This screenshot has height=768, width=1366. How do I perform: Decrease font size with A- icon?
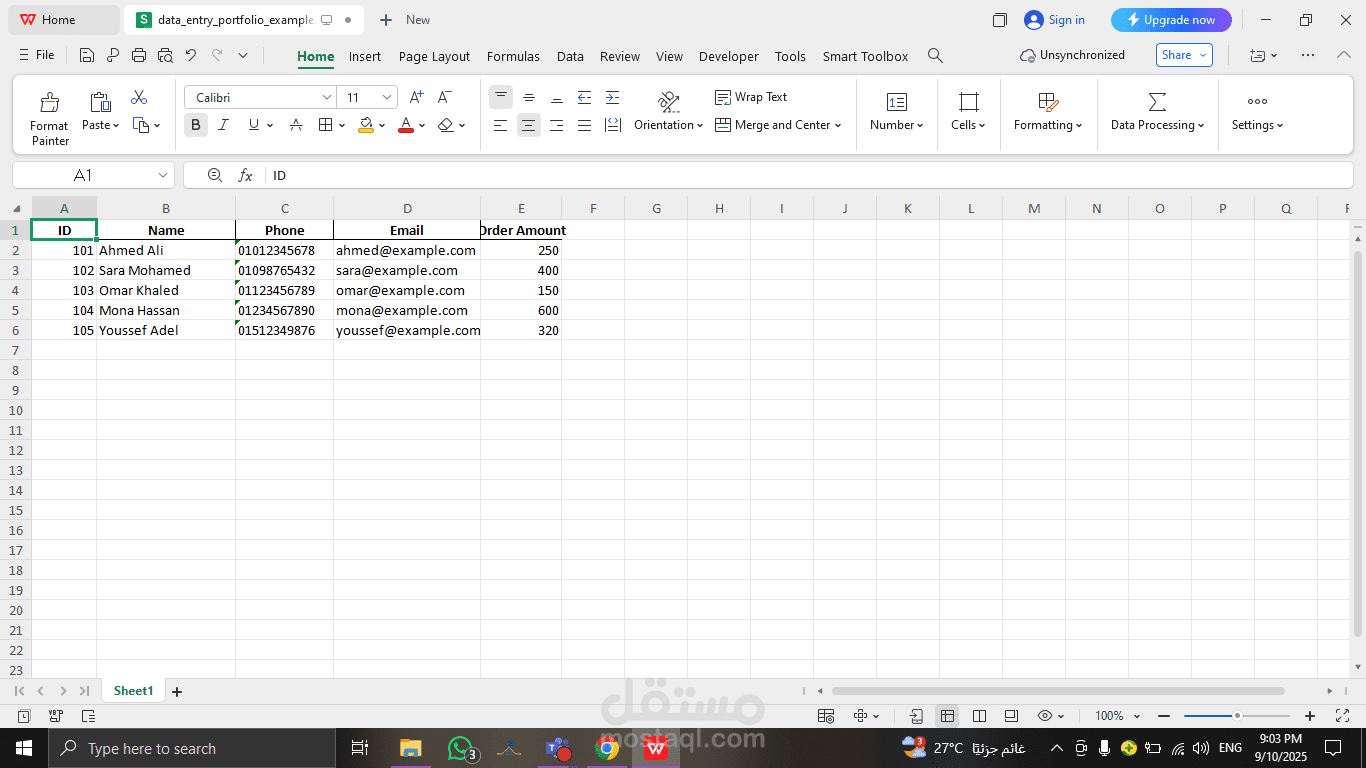coord(445,97)
